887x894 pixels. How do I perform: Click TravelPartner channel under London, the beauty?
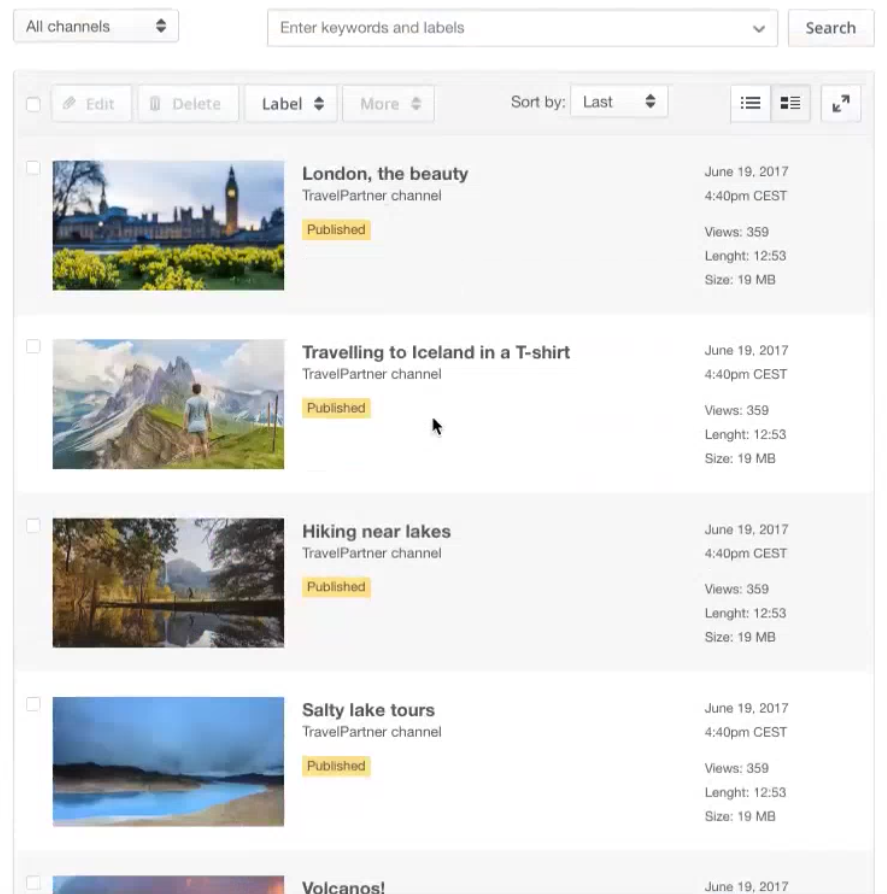tap(372, 196)
